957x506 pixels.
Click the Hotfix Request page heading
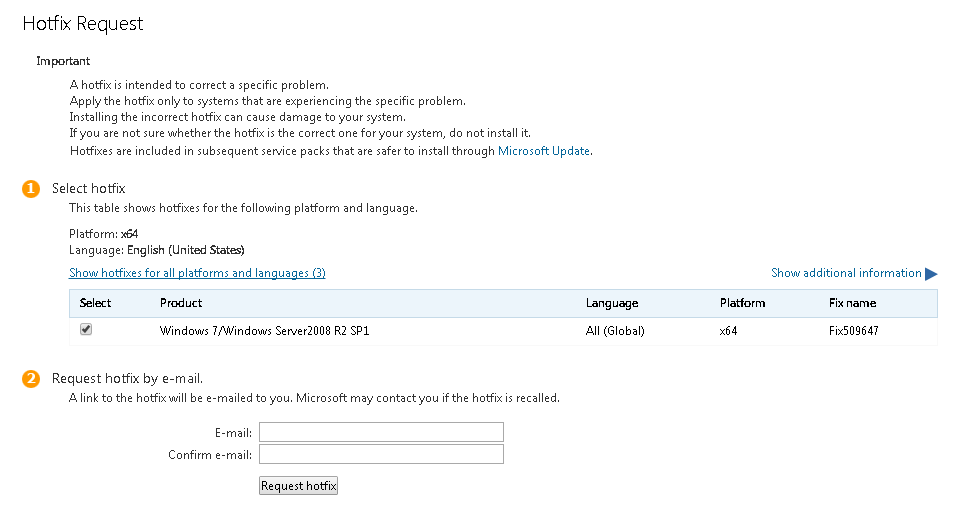(x=82, y=23)
